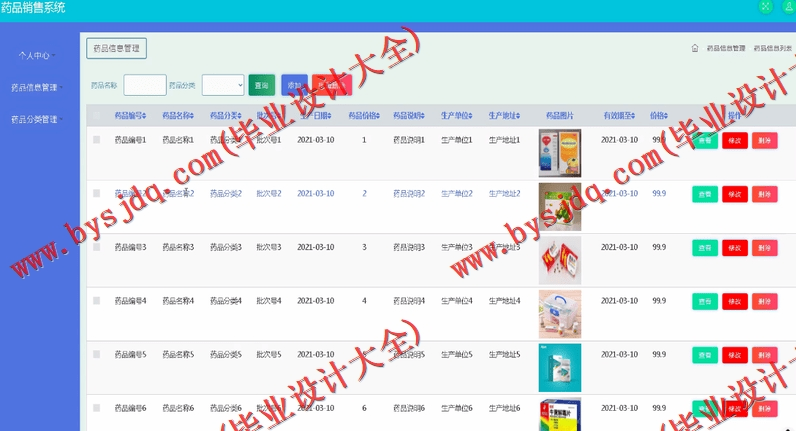The width and height of the screenshot is (796, 431).
Task: Edit the 药品编号5 row
Action: [735, 355]
